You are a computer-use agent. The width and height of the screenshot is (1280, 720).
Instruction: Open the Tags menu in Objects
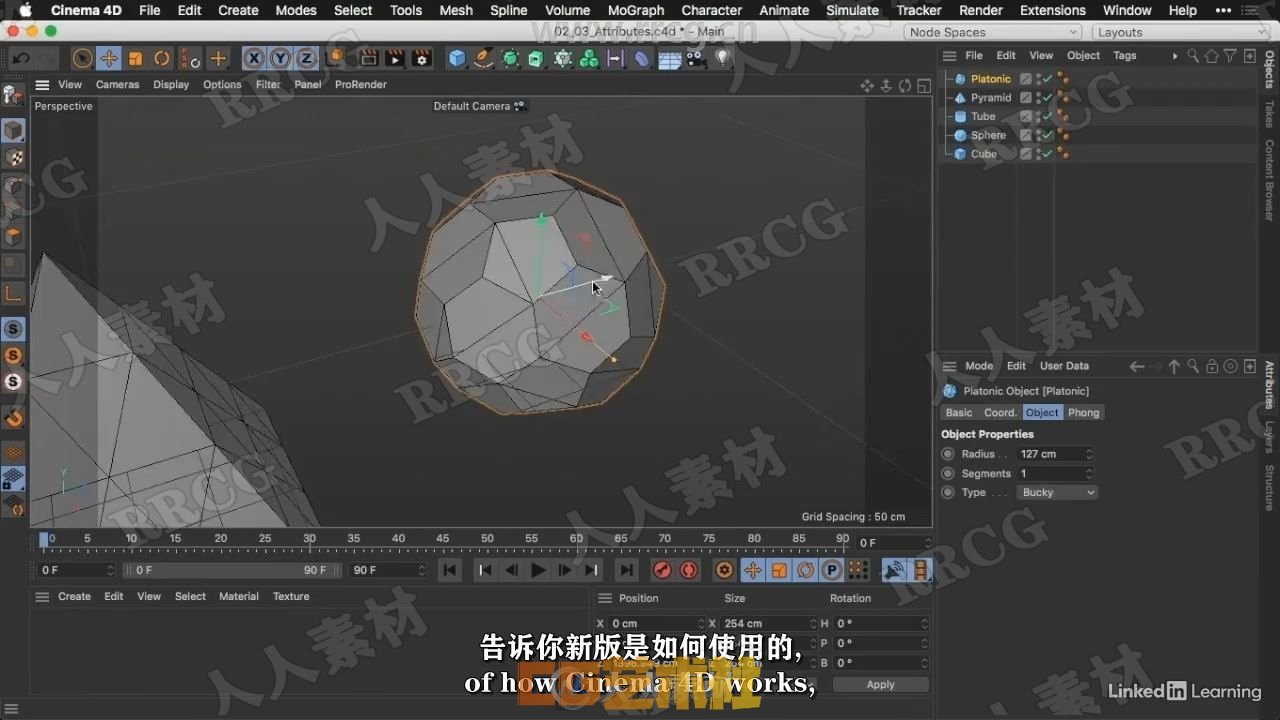coord(1125,56)
